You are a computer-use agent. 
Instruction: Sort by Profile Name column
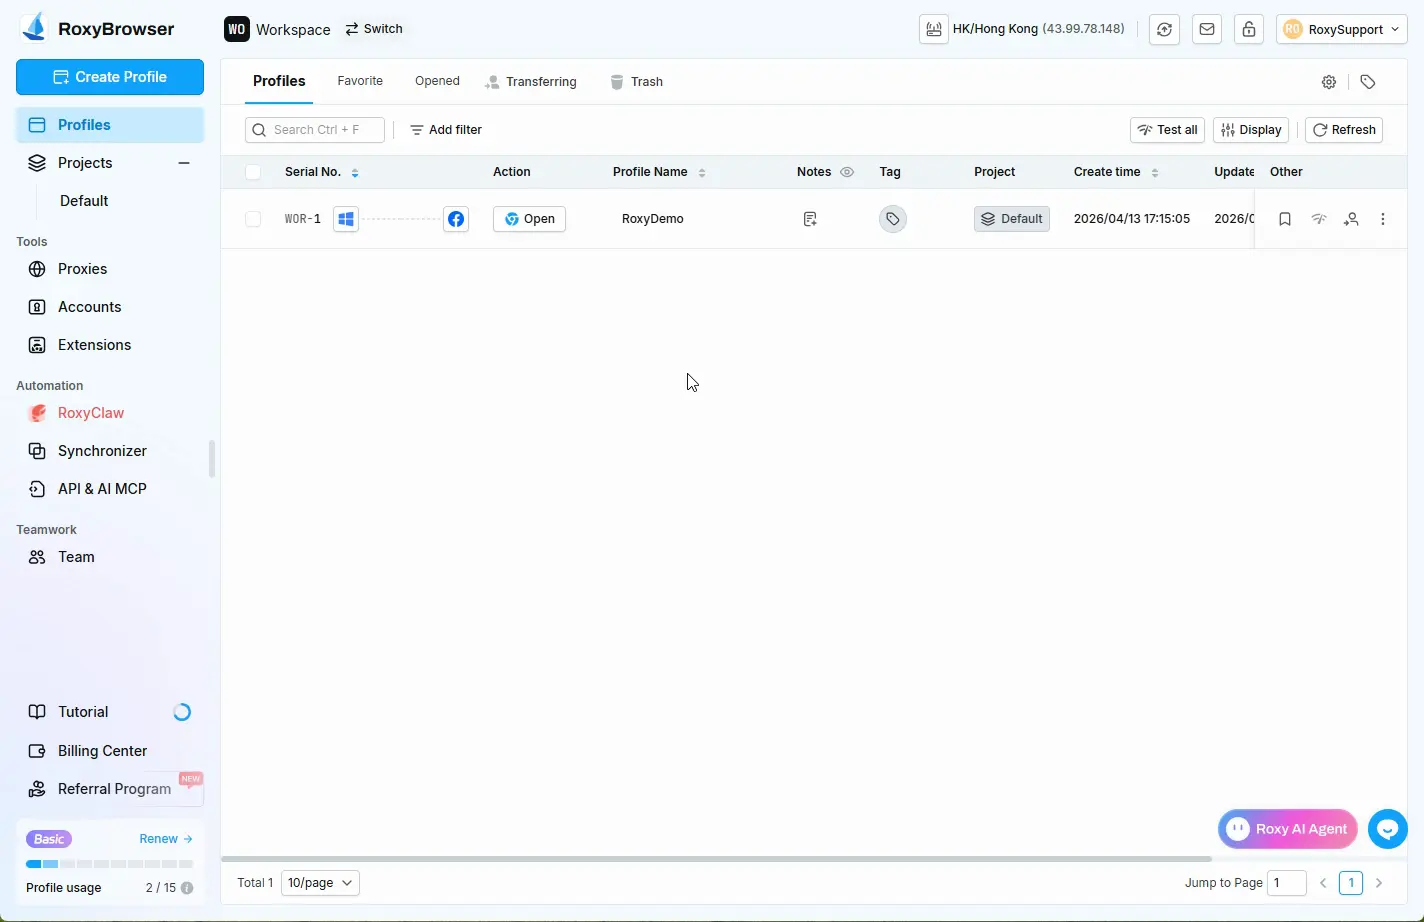coord(702,172)
